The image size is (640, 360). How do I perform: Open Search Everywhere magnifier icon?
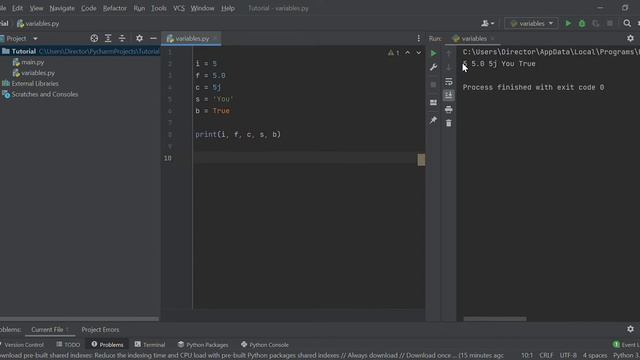click(x=627, y=24)
